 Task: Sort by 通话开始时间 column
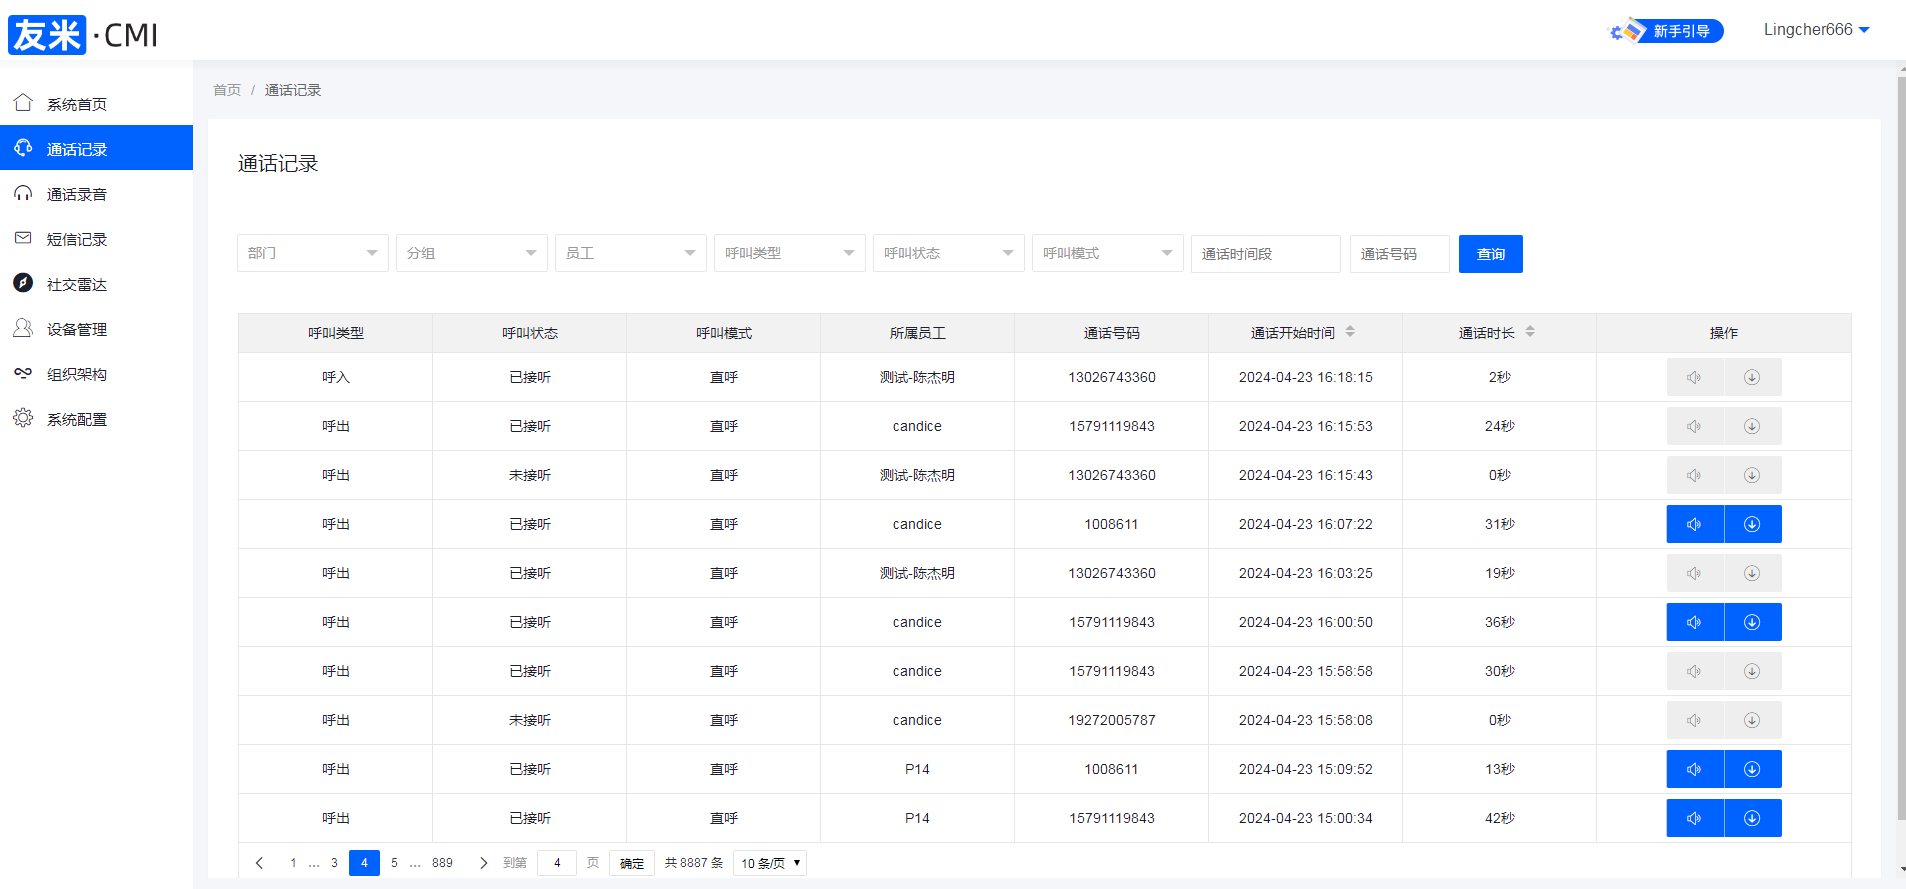pyautogui.click(x=1349, y=332)
